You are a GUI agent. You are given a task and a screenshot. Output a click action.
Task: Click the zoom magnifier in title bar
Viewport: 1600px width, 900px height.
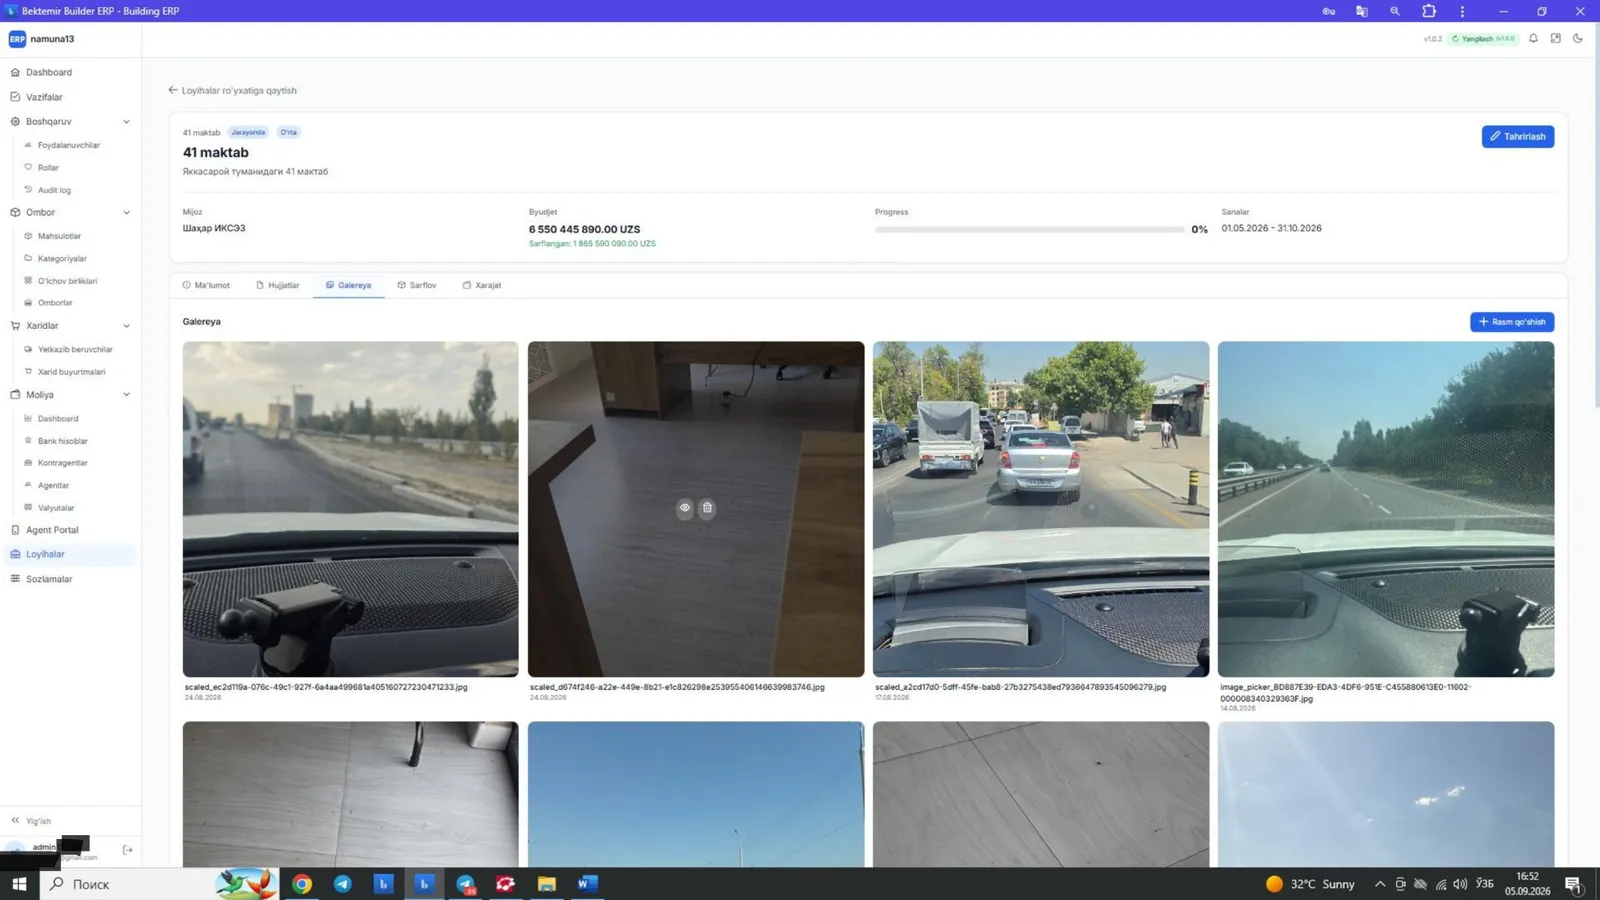1395,11
